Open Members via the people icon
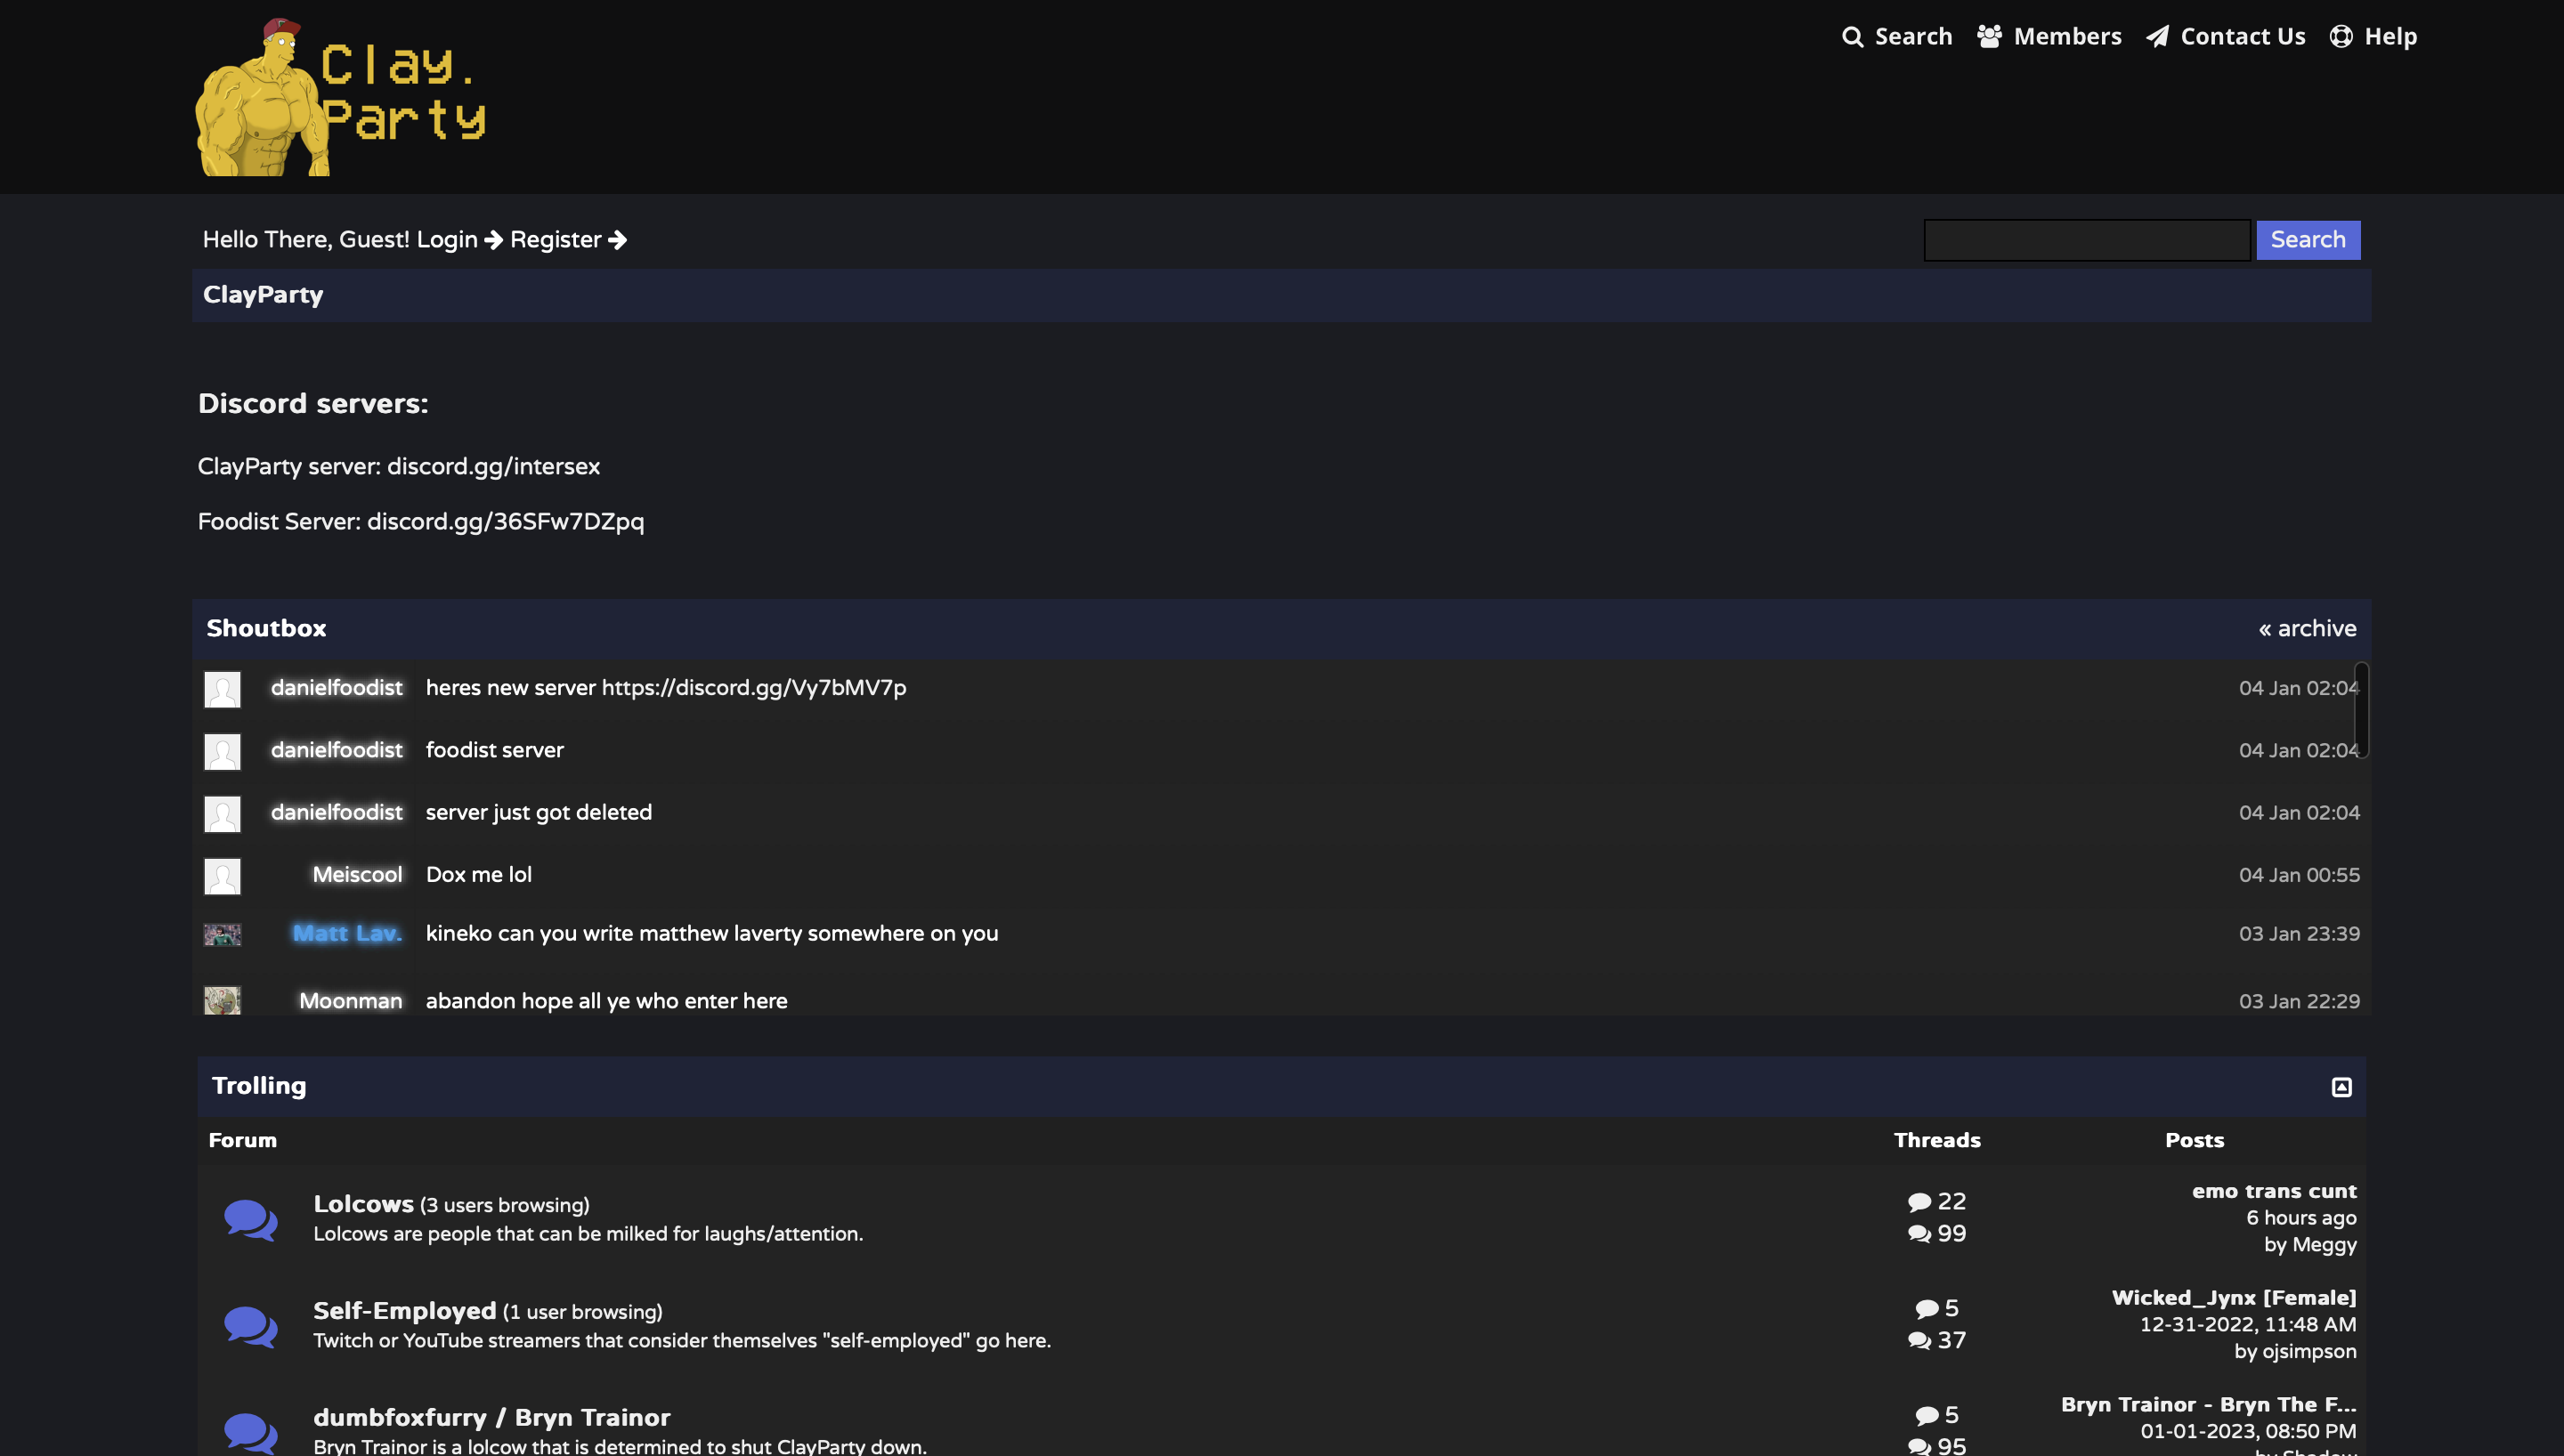Viewport: 2564px width, 1456px height. pyautogui.click(x=1989, y=37)
